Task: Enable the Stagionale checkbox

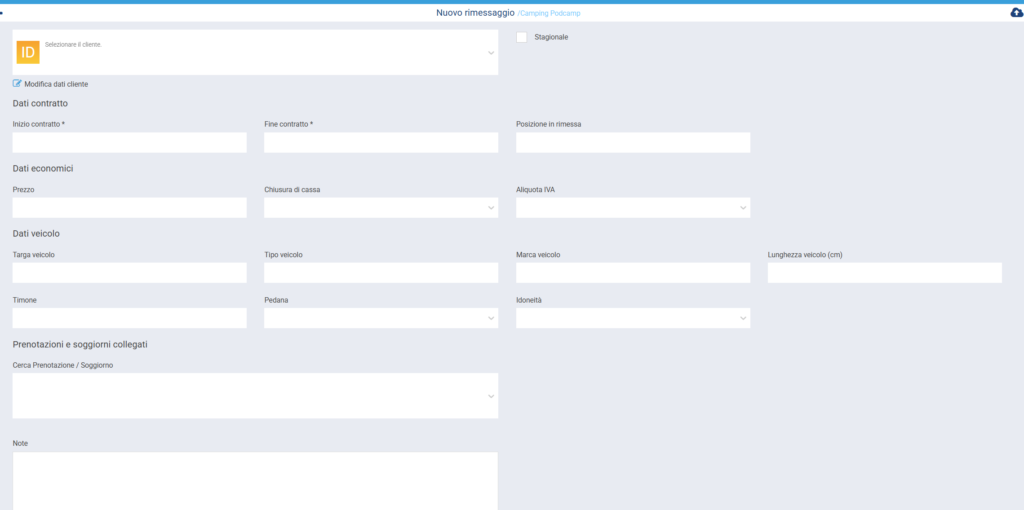Action: [522, 38]
